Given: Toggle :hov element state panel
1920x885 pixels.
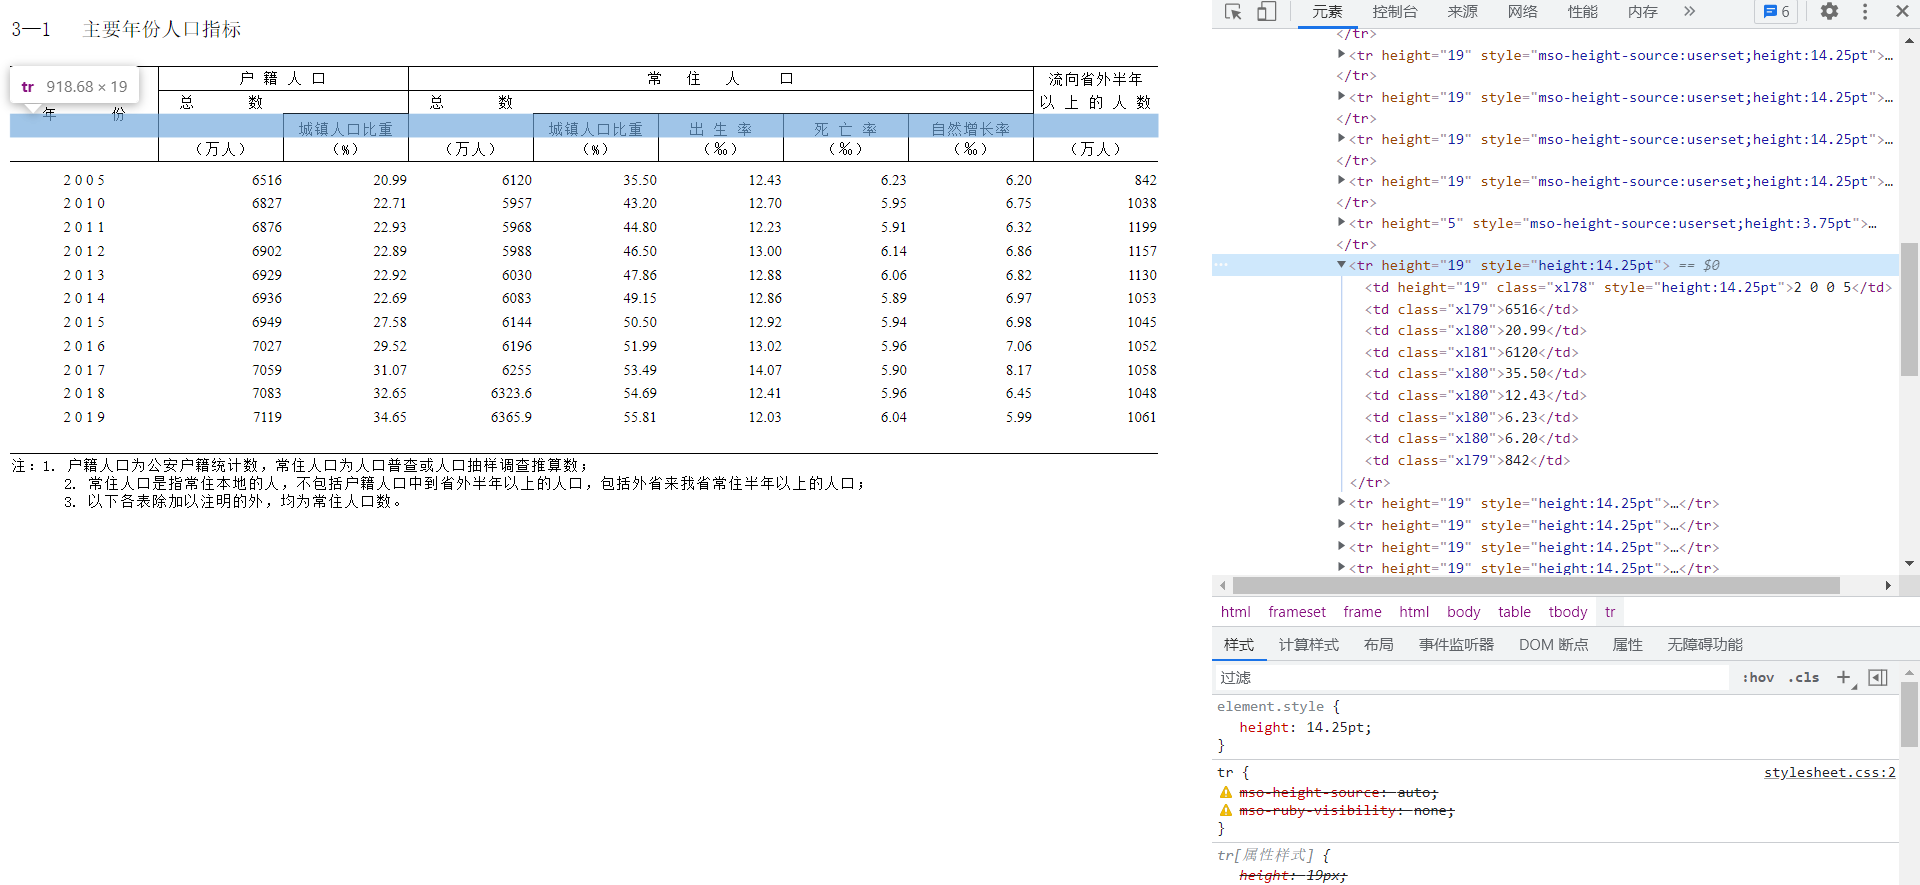Looking at the screenshot, I should [x=1758, y=678].
